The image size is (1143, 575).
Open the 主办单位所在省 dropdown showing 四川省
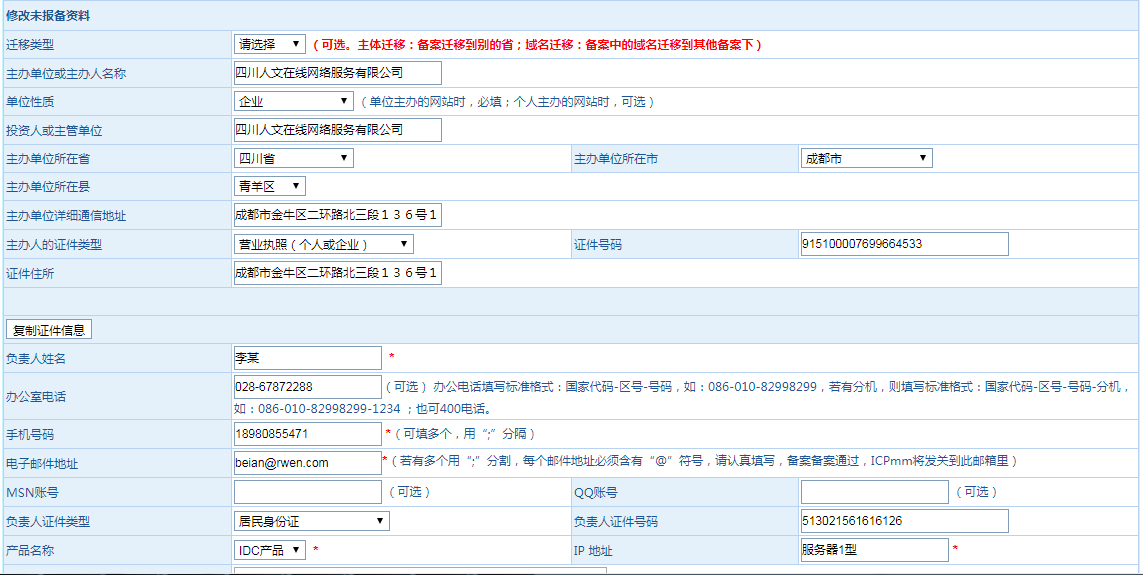(293, 158)
